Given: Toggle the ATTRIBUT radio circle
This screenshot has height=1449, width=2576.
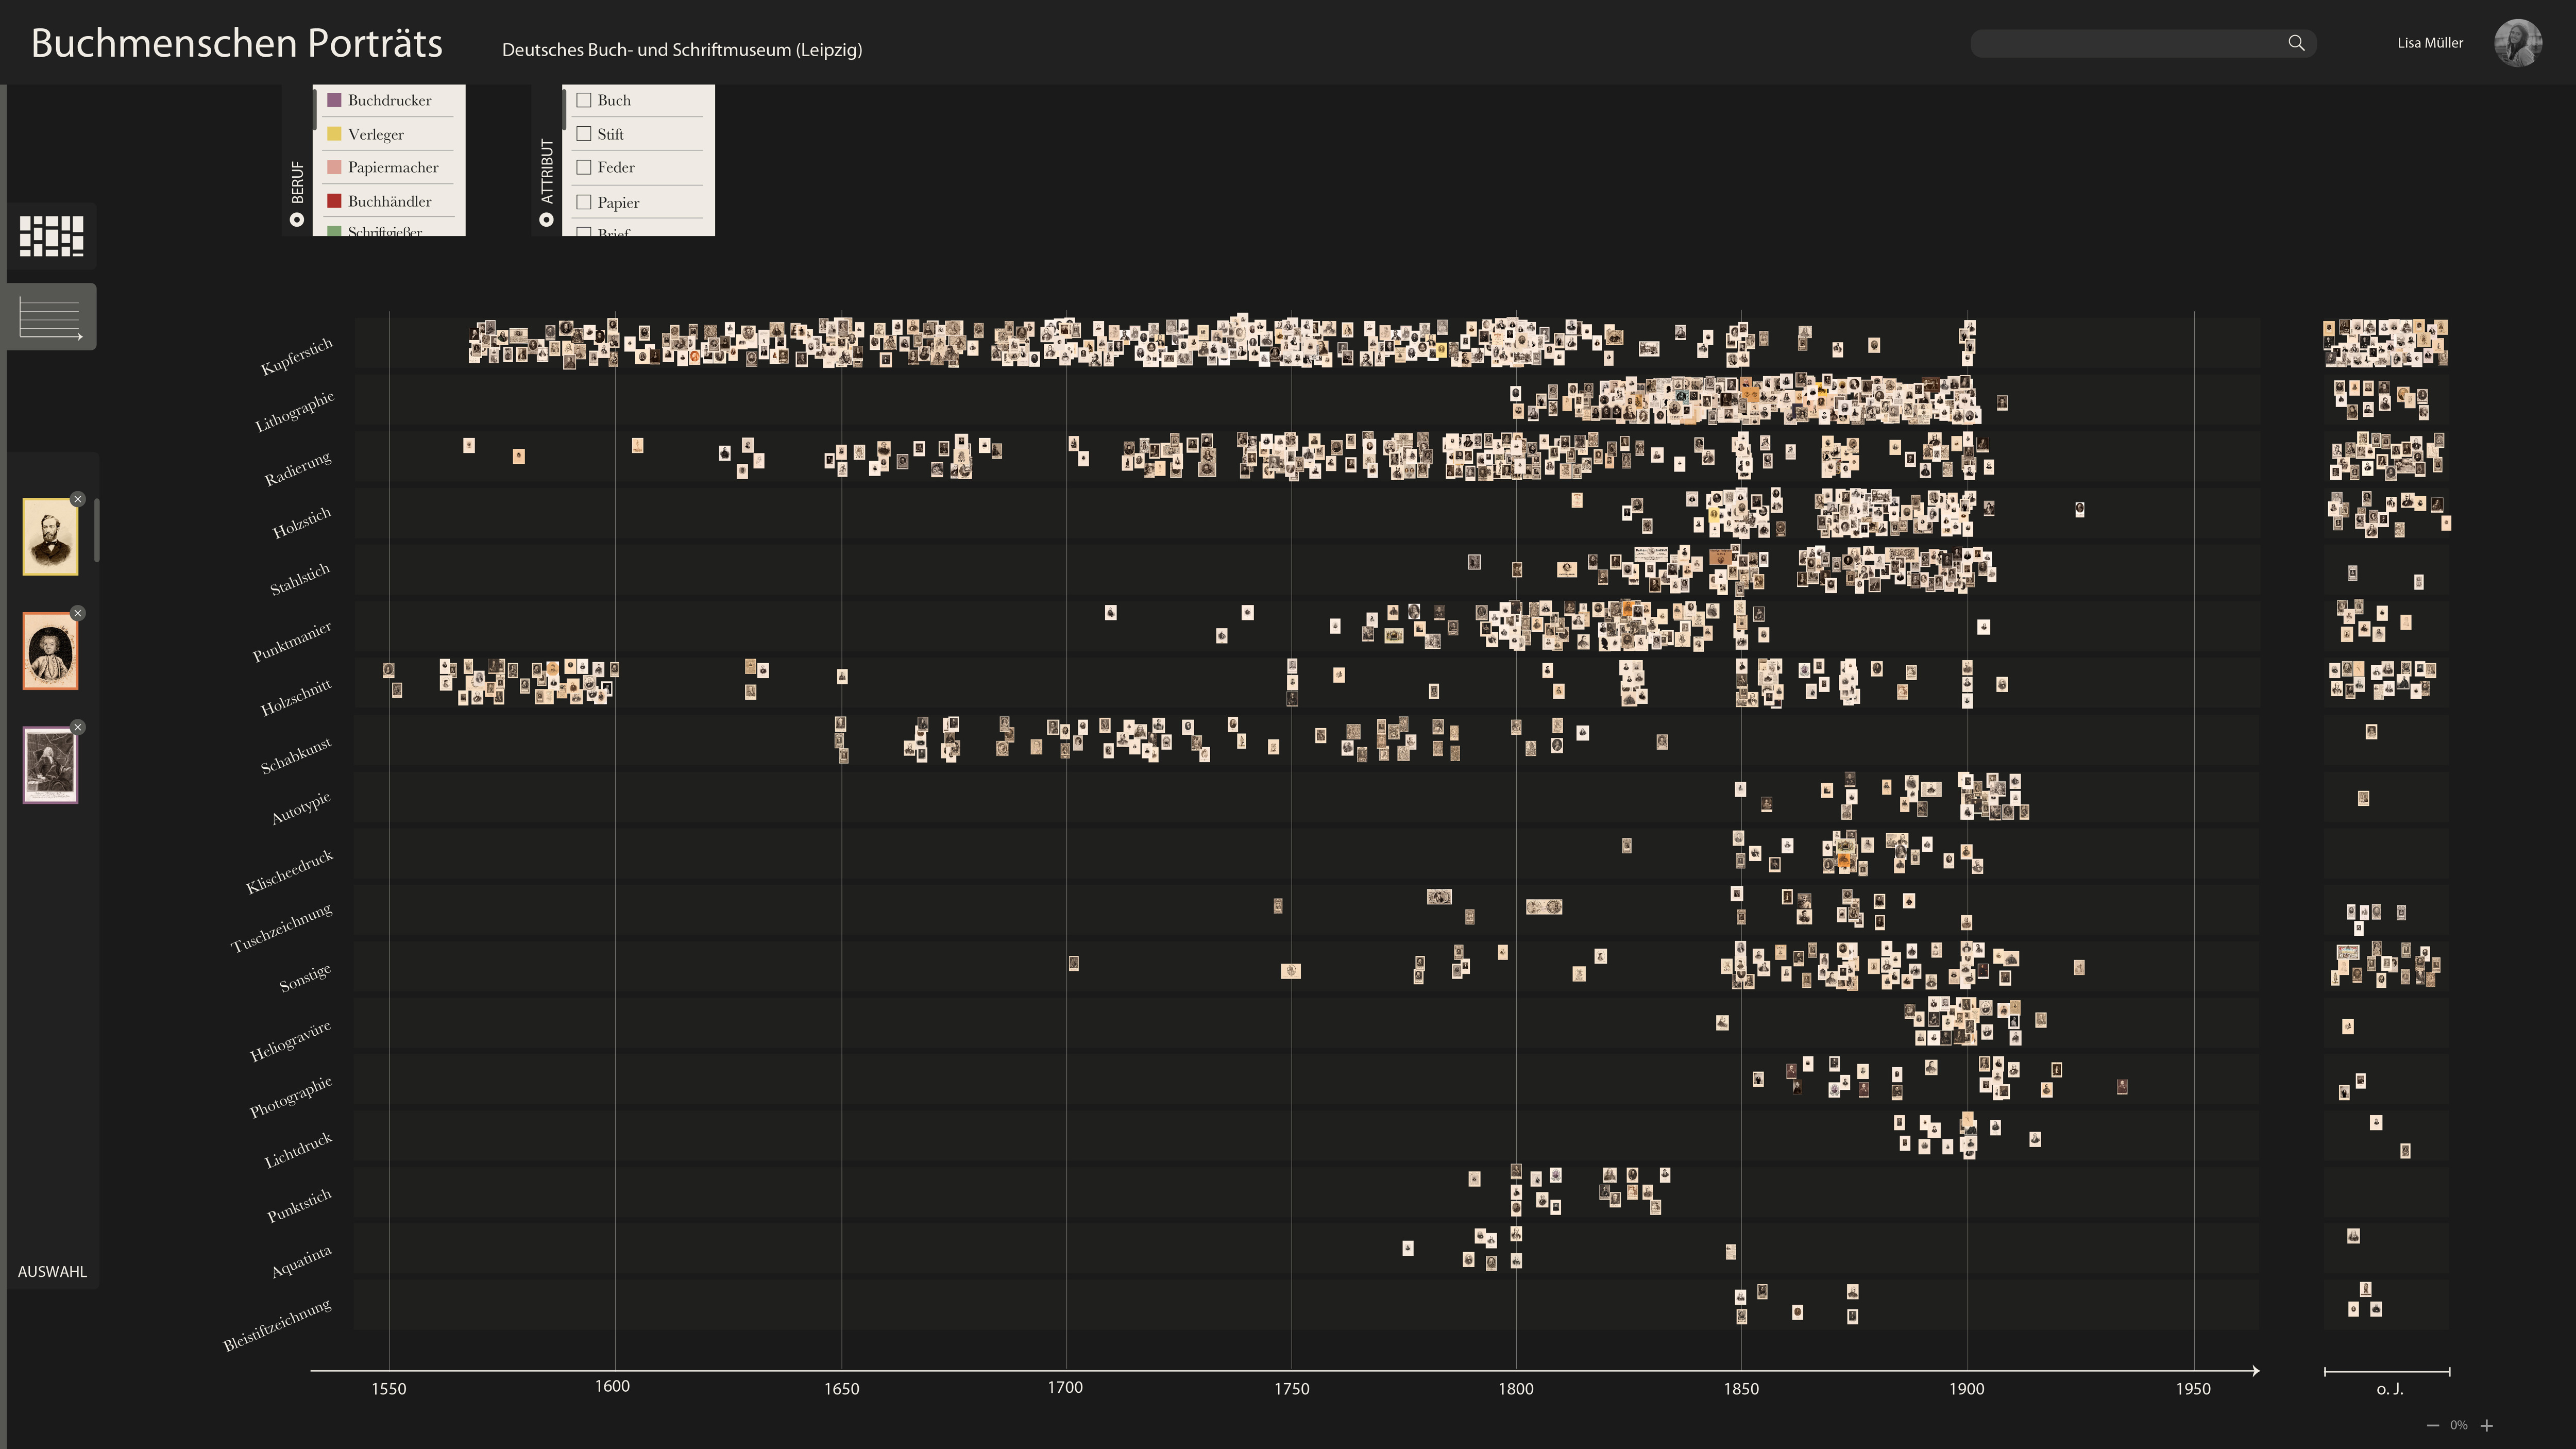Looking at the screenshot, I should click(547, 220).
